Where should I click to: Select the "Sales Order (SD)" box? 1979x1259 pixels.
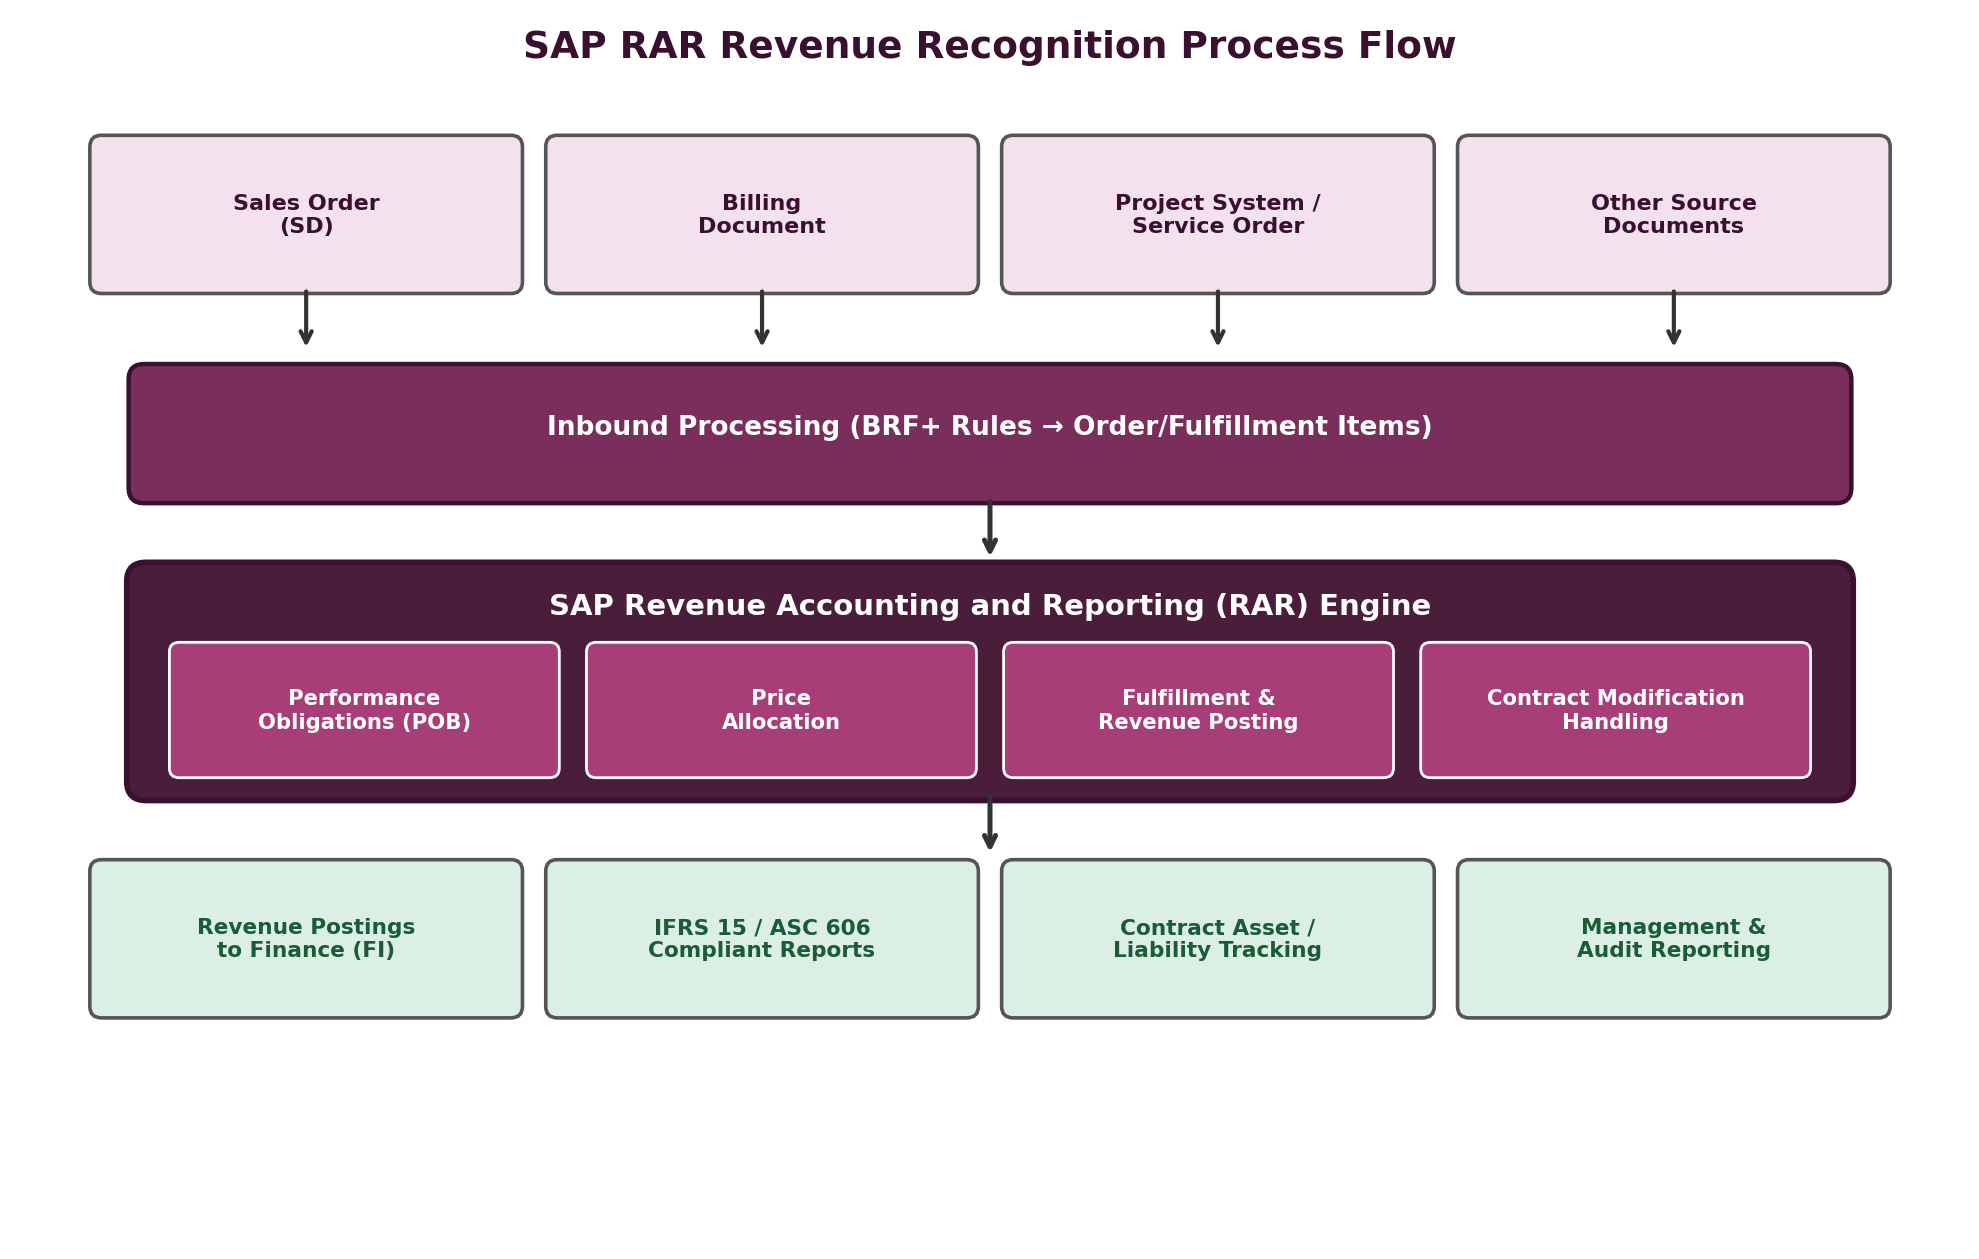coord(306,215)
